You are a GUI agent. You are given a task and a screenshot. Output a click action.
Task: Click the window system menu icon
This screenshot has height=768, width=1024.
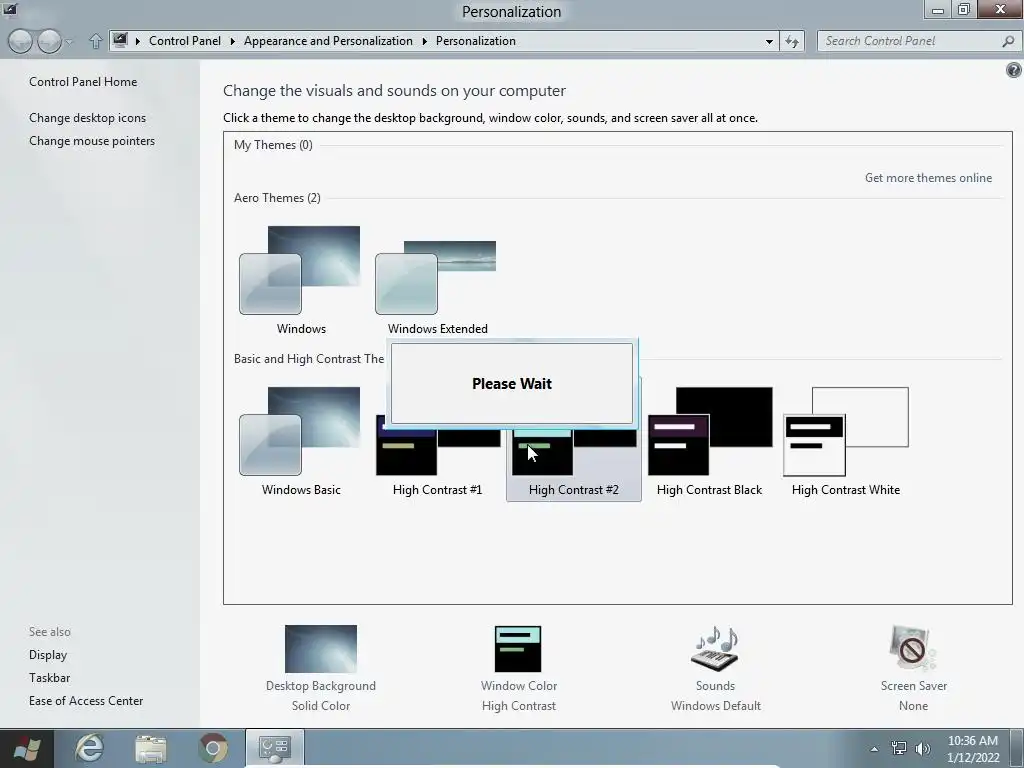click(x=10, y=10)
